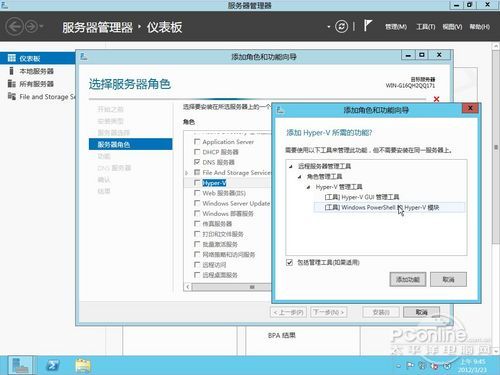Uncheck the DNS server role checkbox

click(x=197, y=162)
